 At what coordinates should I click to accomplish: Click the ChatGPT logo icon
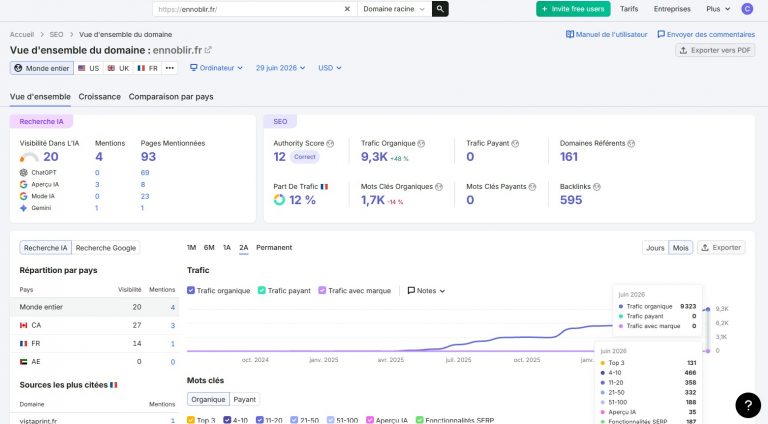click(x=24, y=172)
